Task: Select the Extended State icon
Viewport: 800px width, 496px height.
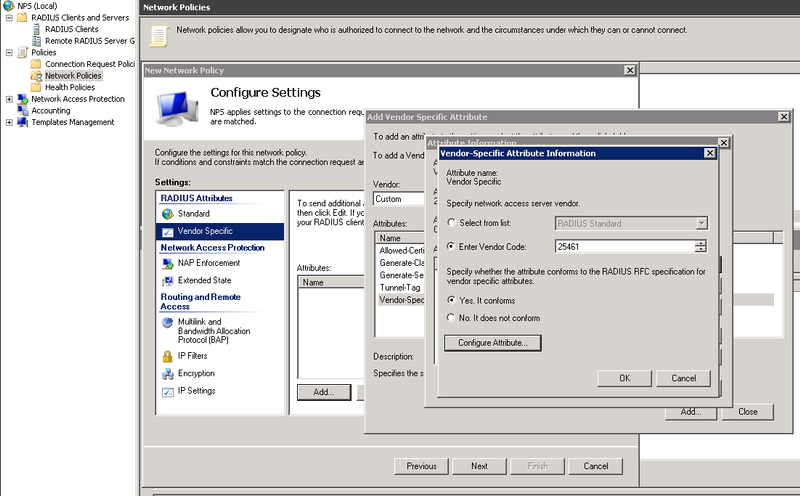Action: point(167,281)
